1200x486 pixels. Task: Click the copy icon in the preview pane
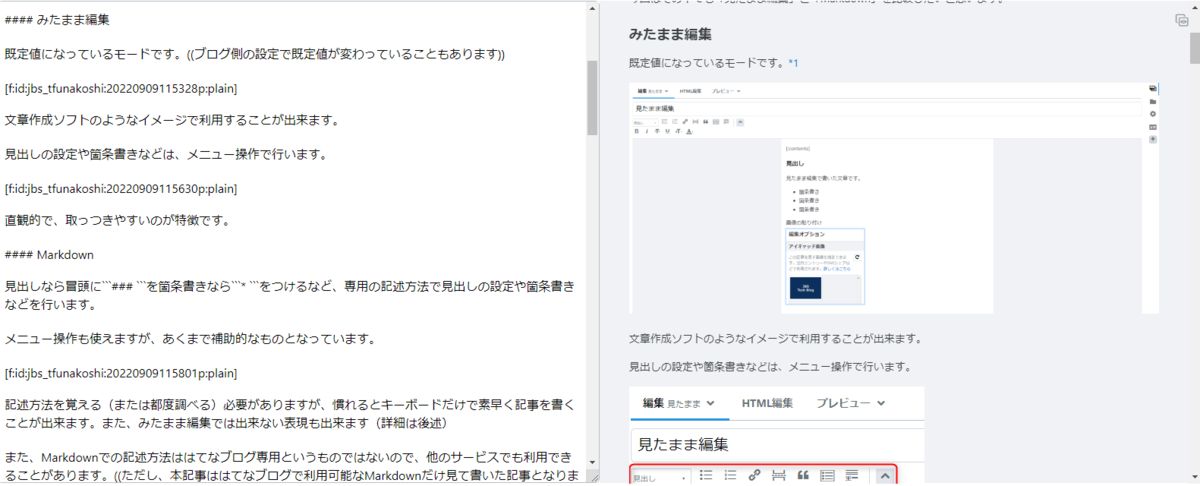1182,20
